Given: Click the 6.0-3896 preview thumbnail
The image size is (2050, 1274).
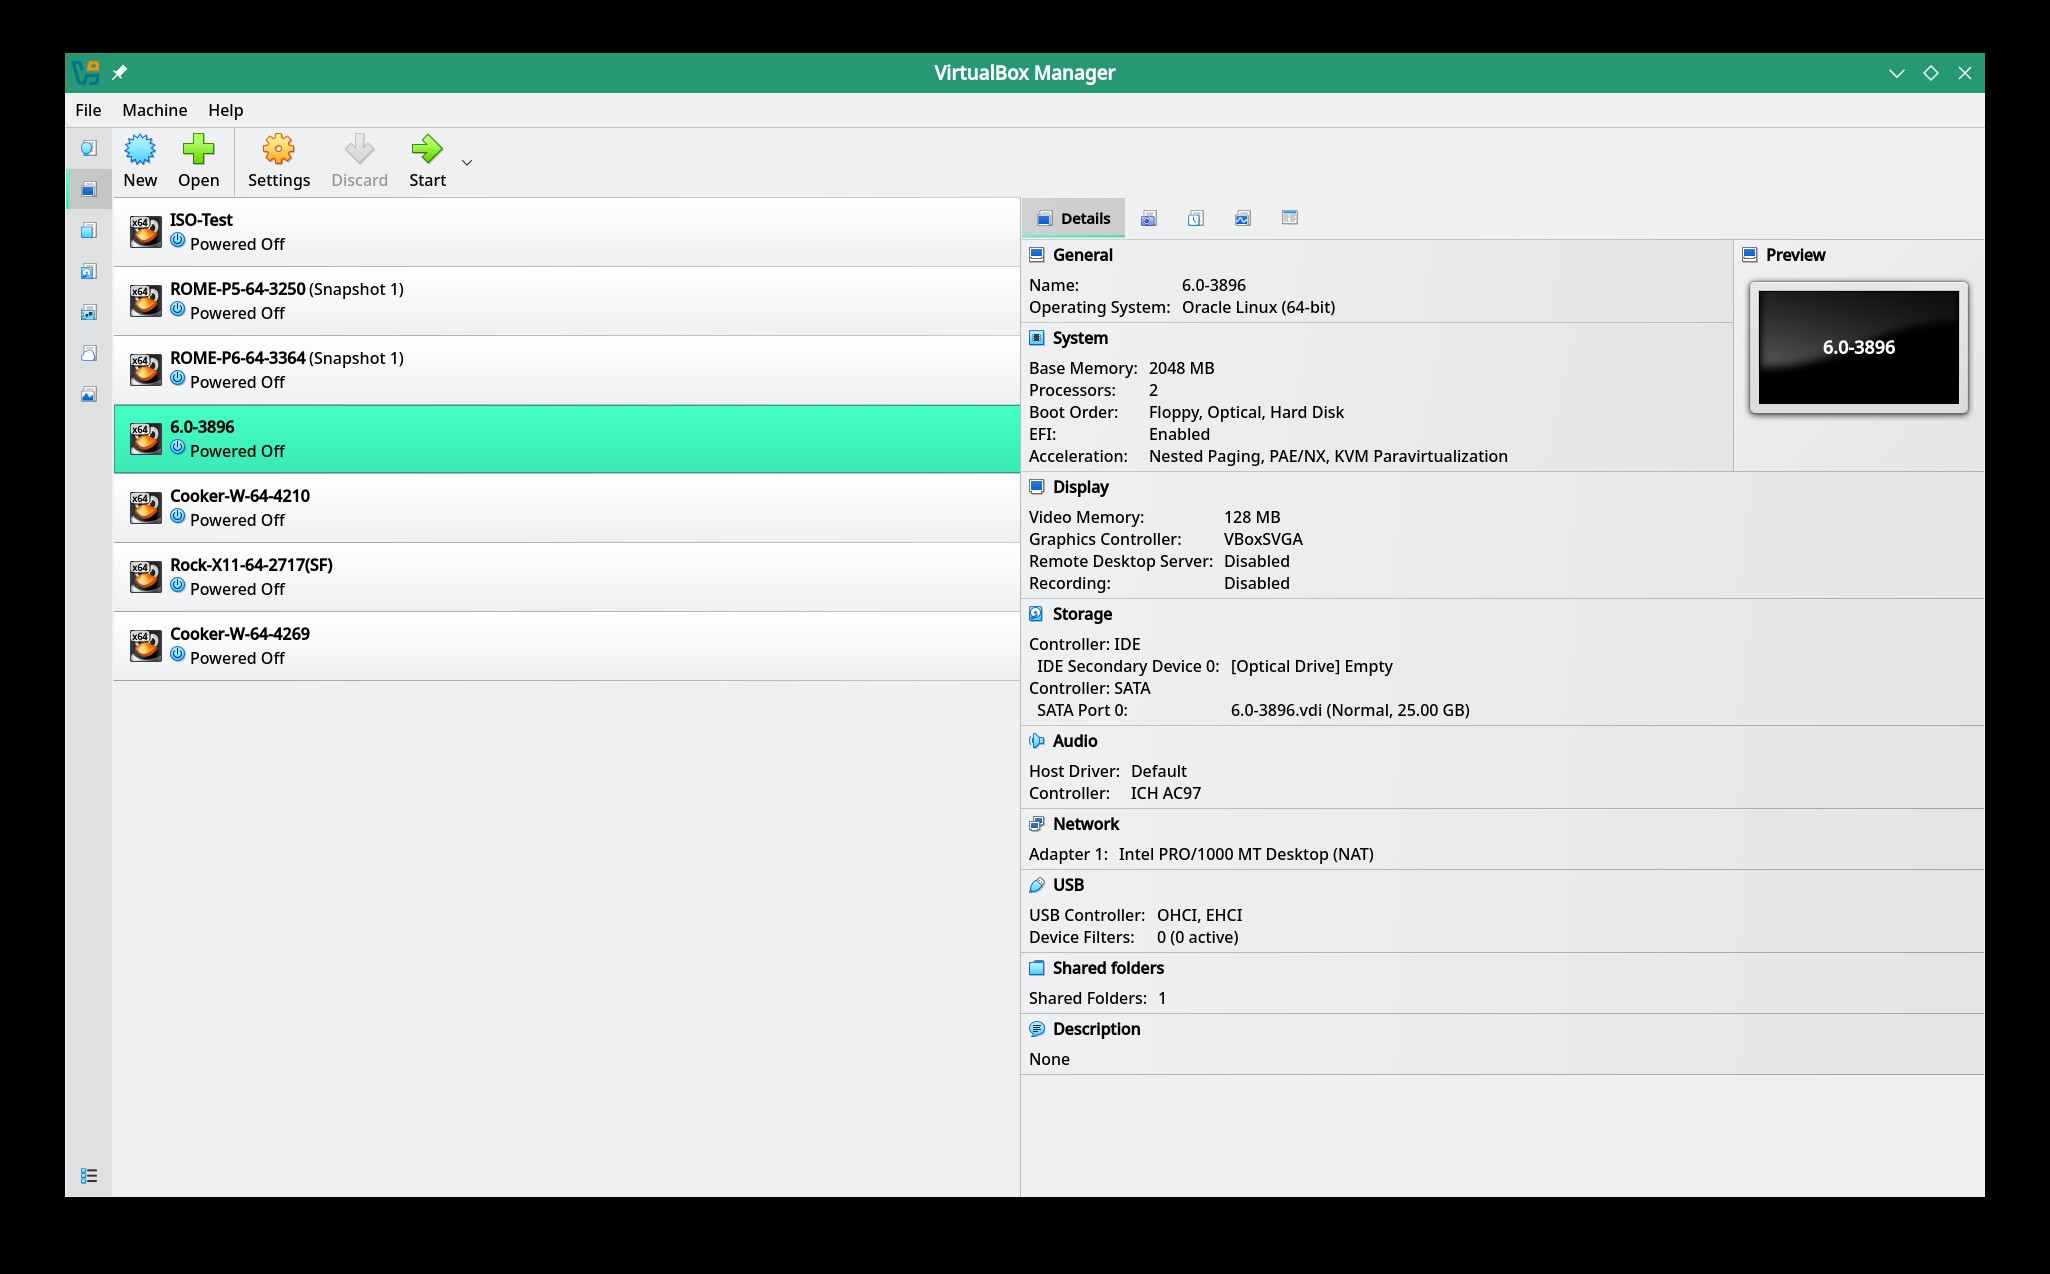Looking at the screenshot, I should [1858, 348].
